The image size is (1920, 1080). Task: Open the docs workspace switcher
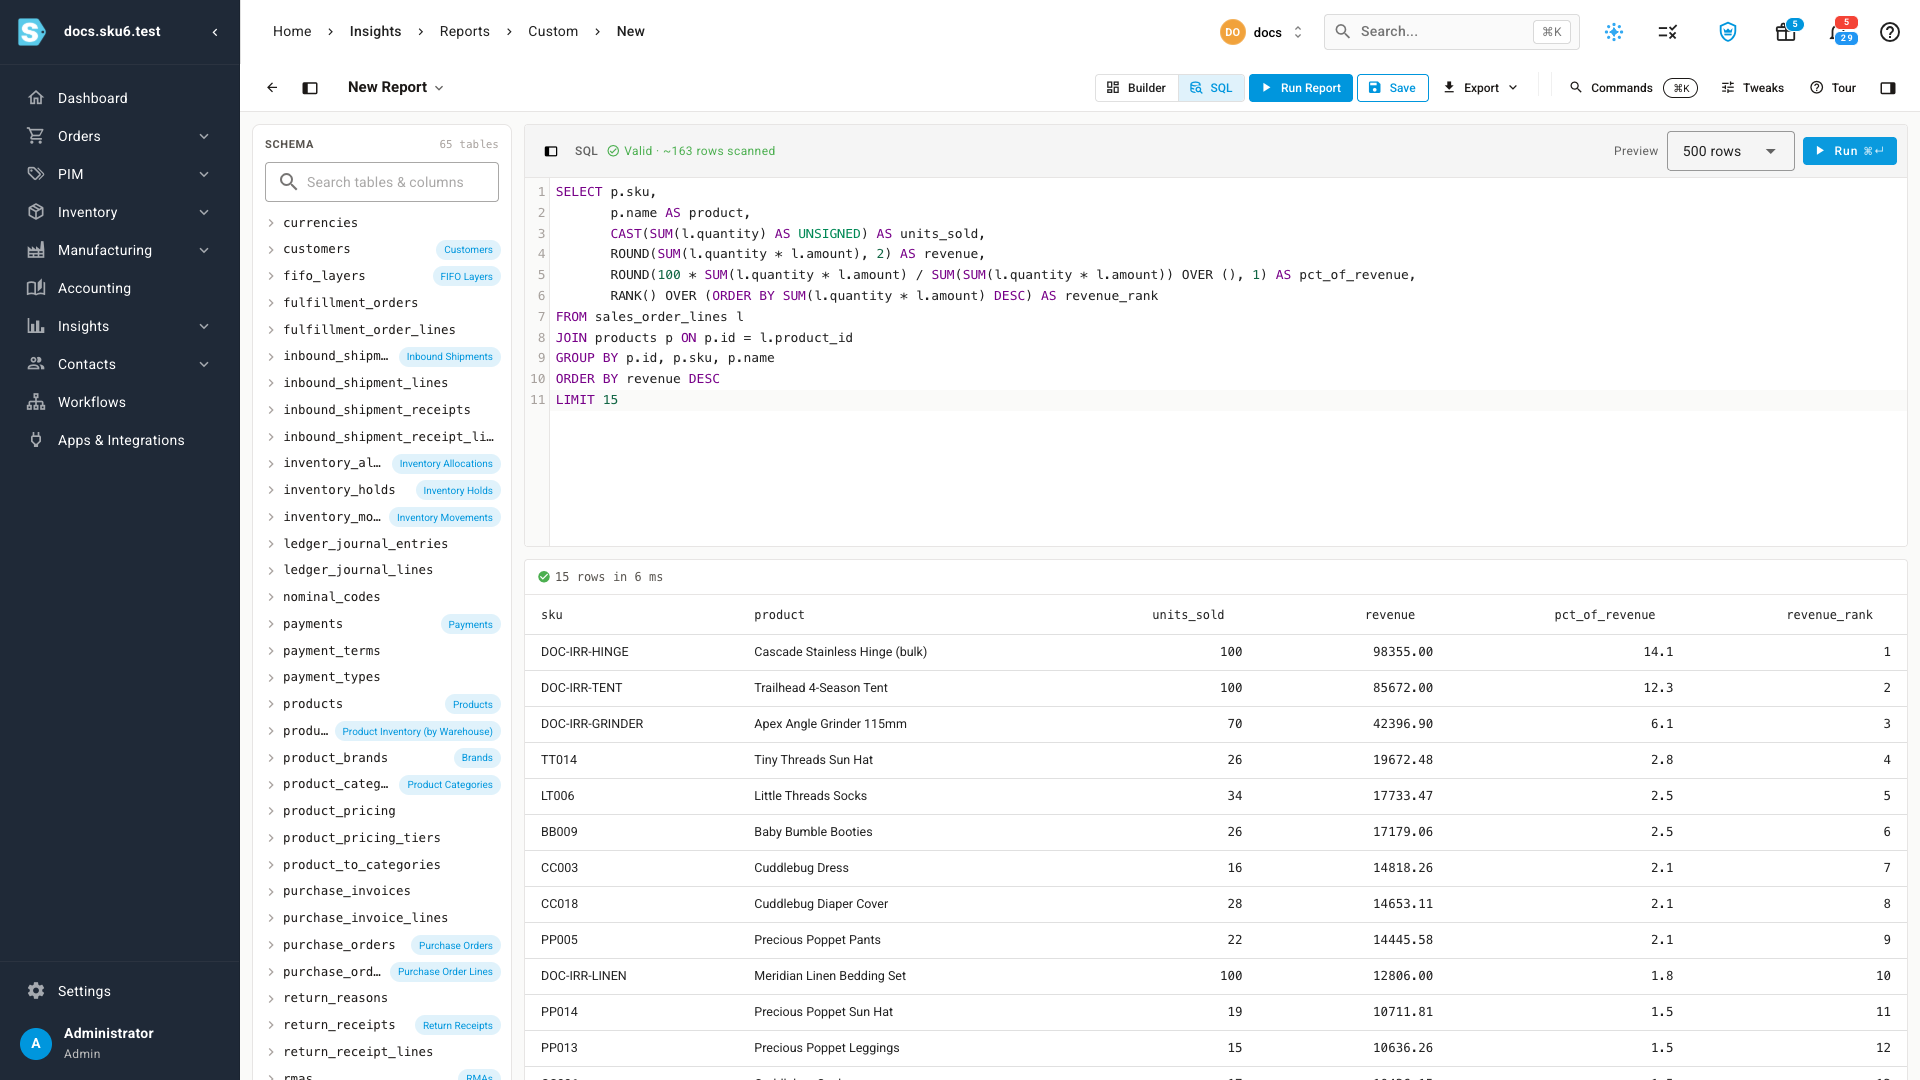[1262, 32]
